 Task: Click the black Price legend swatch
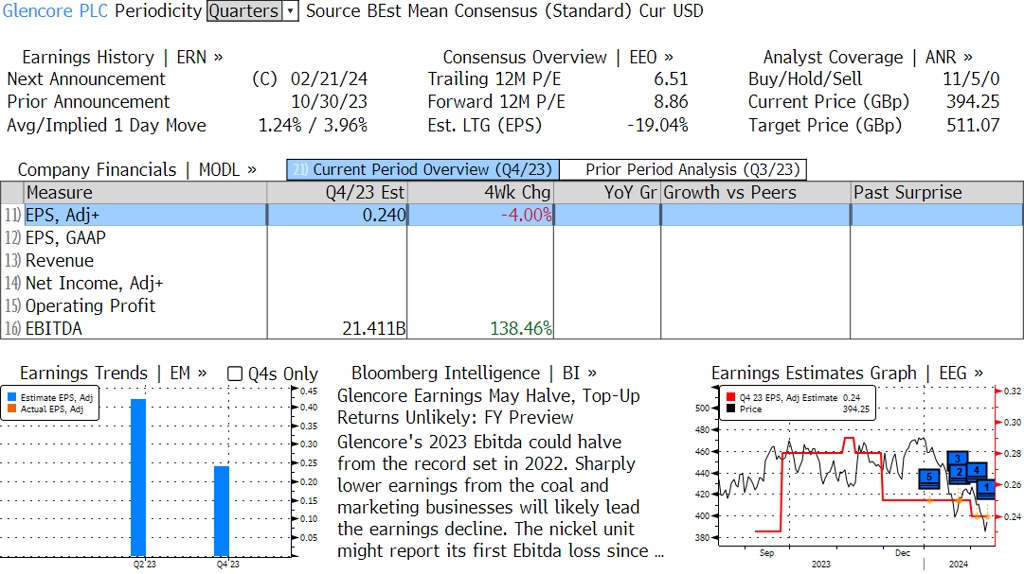(730, 409)
